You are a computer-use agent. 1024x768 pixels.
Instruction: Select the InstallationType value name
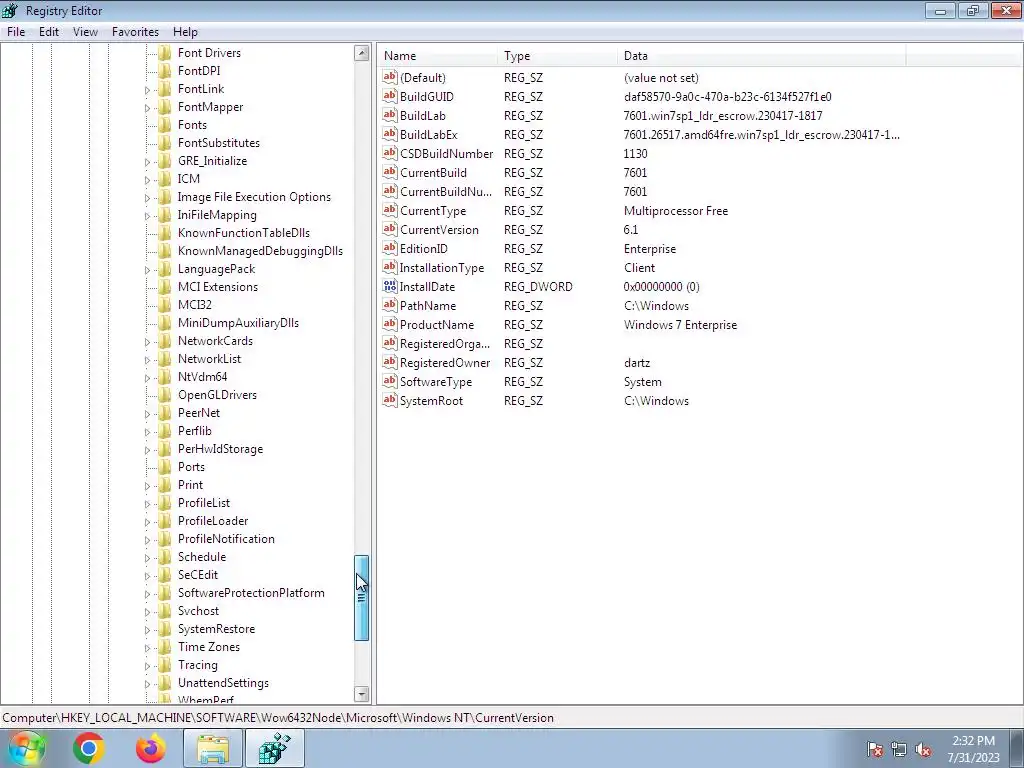point(441,267)
